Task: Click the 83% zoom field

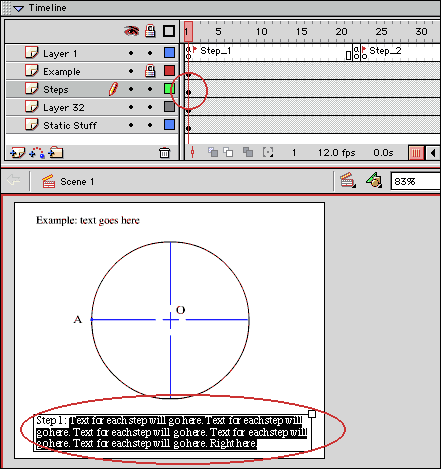Action: (415, 182)
